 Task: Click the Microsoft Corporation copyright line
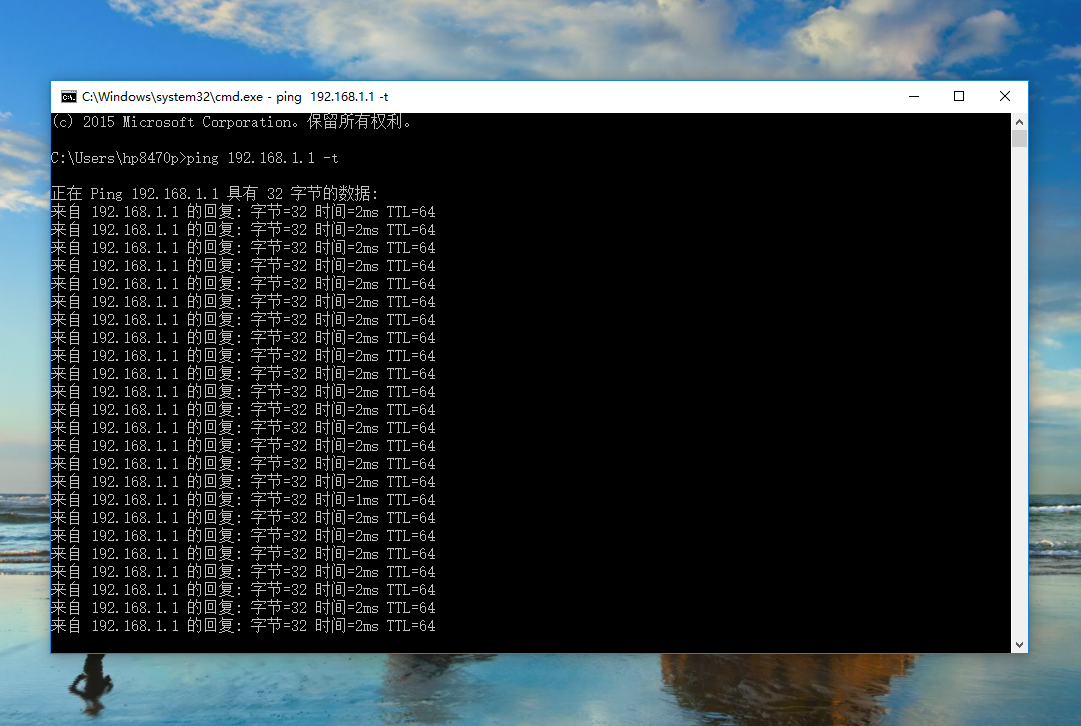232,122
